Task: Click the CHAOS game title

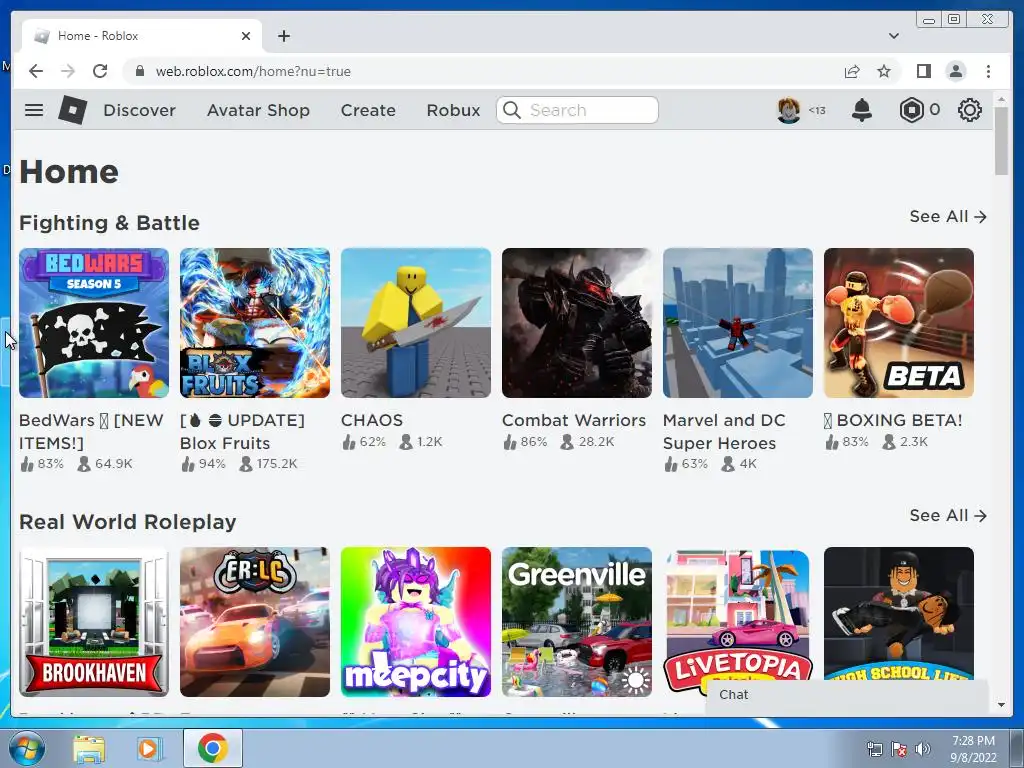Action: coord(372,420)
